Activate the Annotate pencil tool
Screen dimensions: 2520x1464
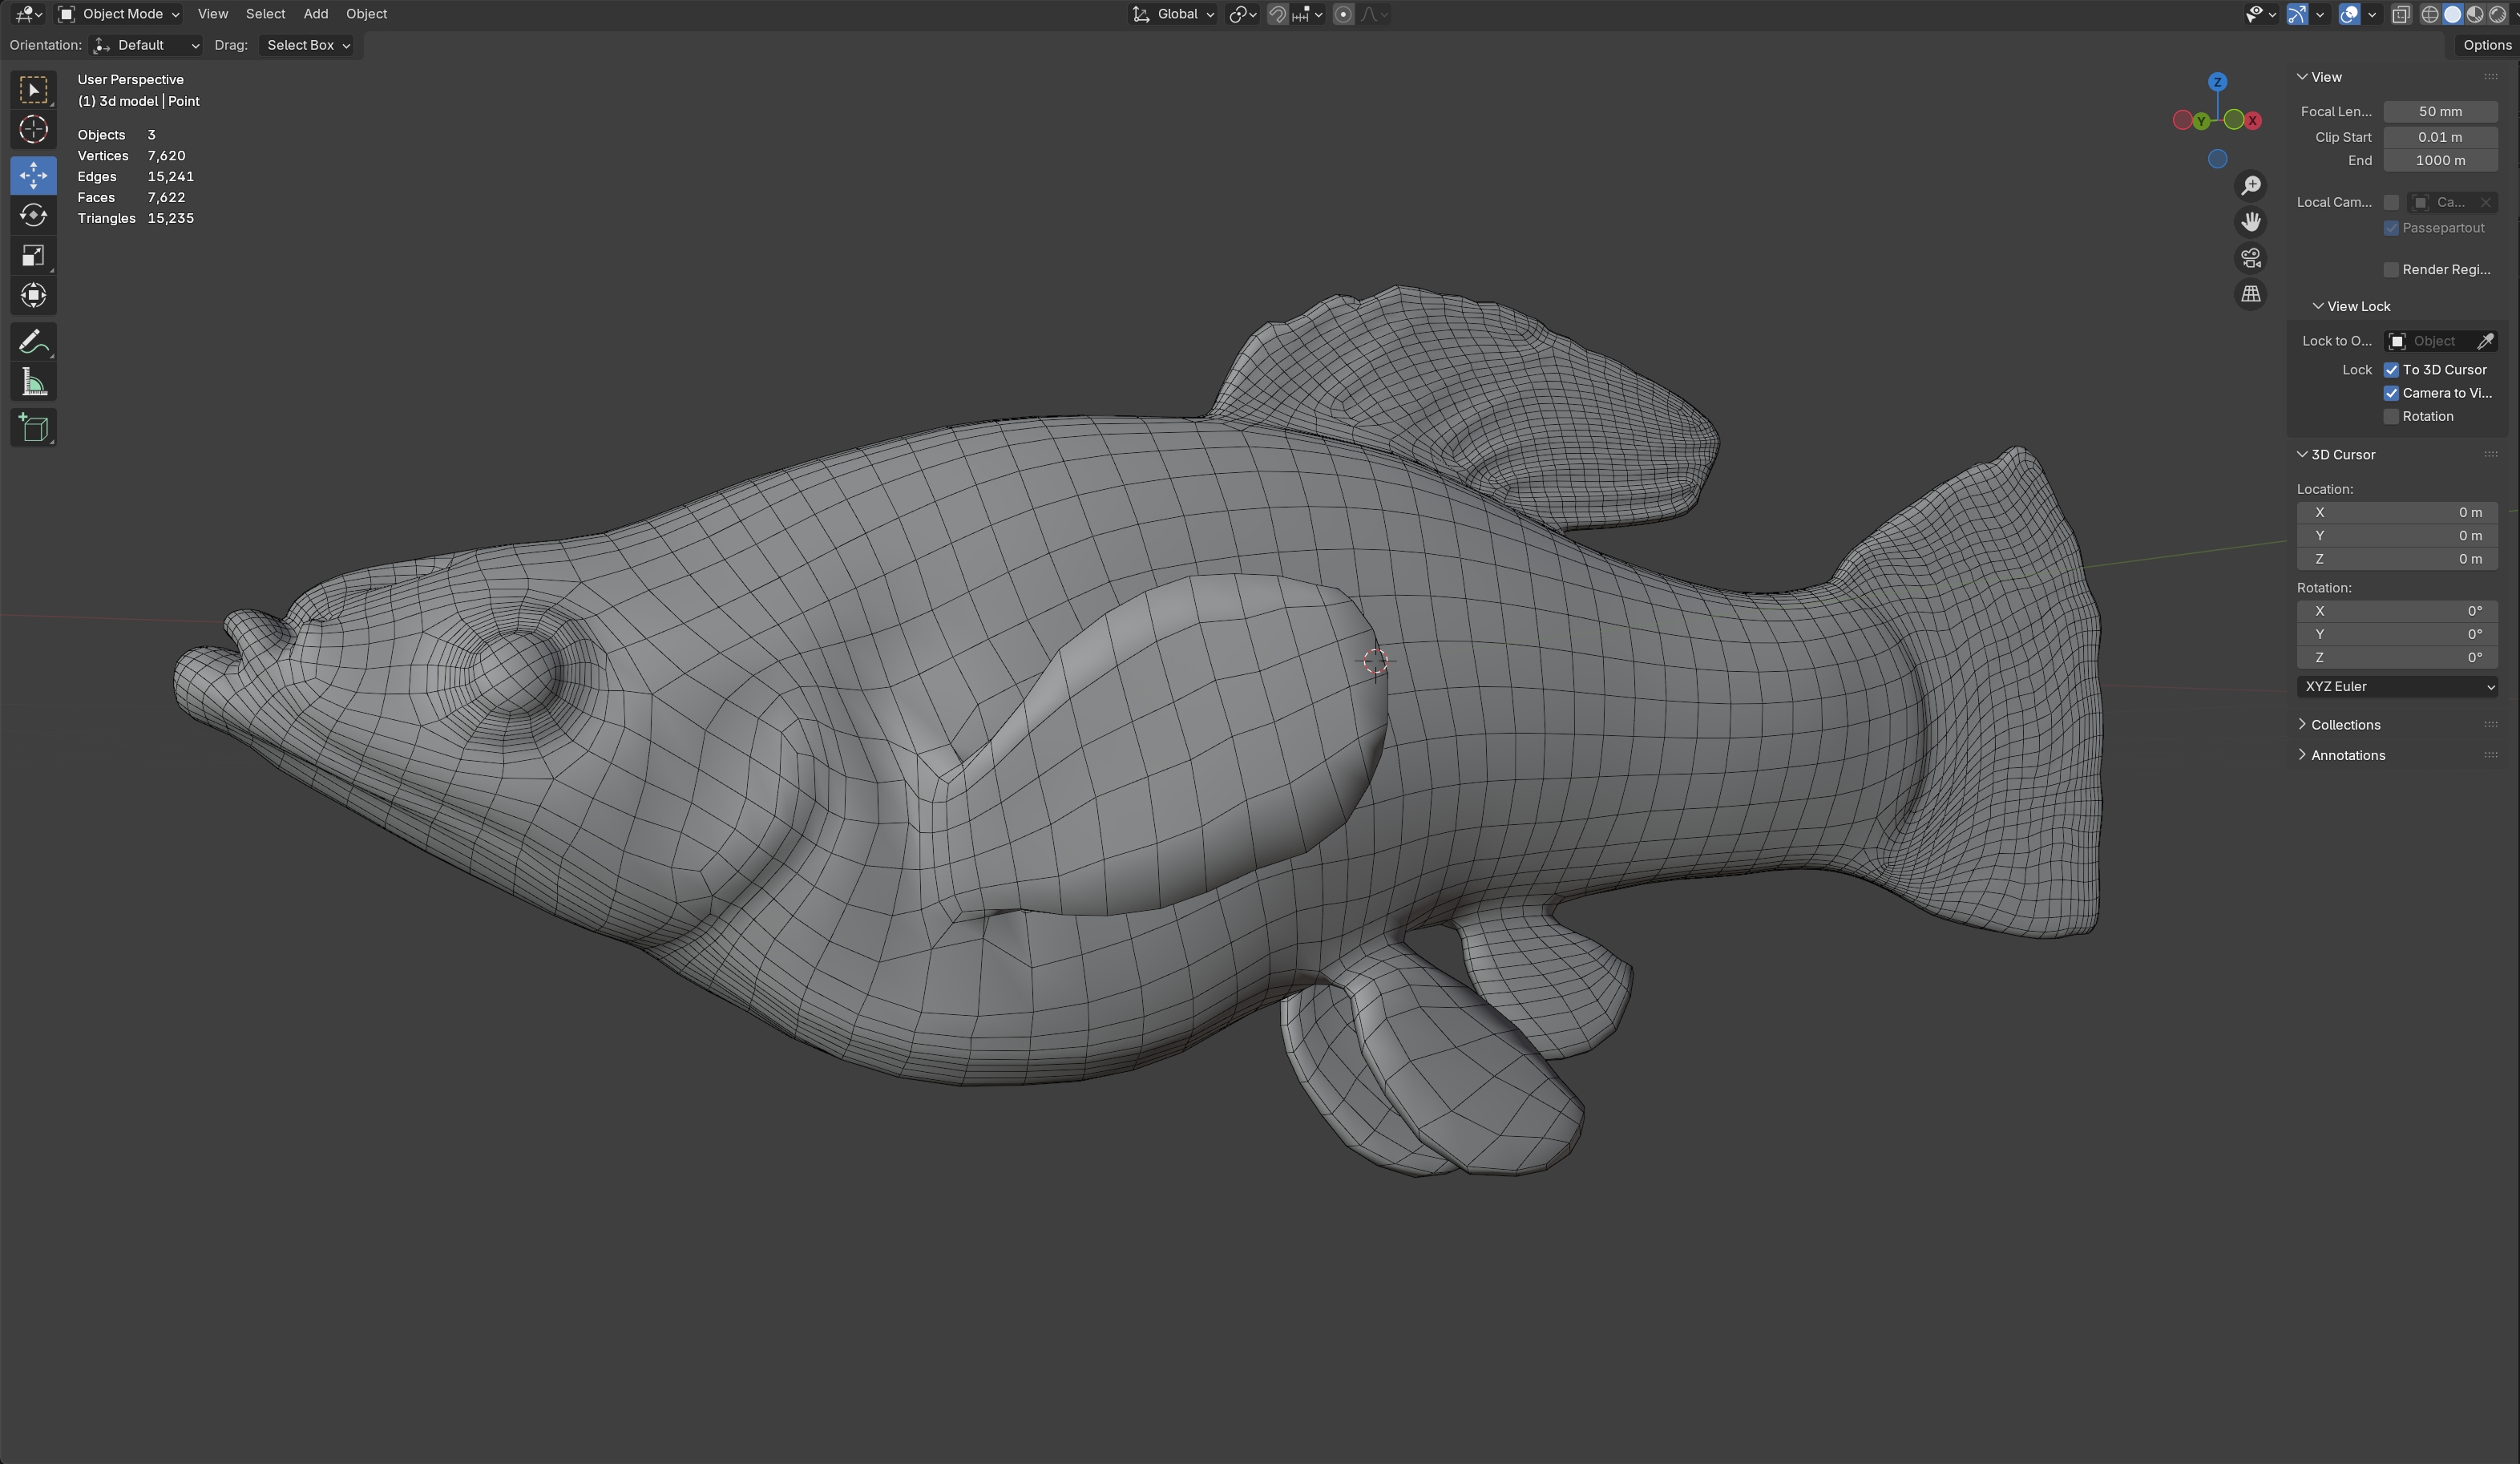pyautogui.click(x=33, y=342)
